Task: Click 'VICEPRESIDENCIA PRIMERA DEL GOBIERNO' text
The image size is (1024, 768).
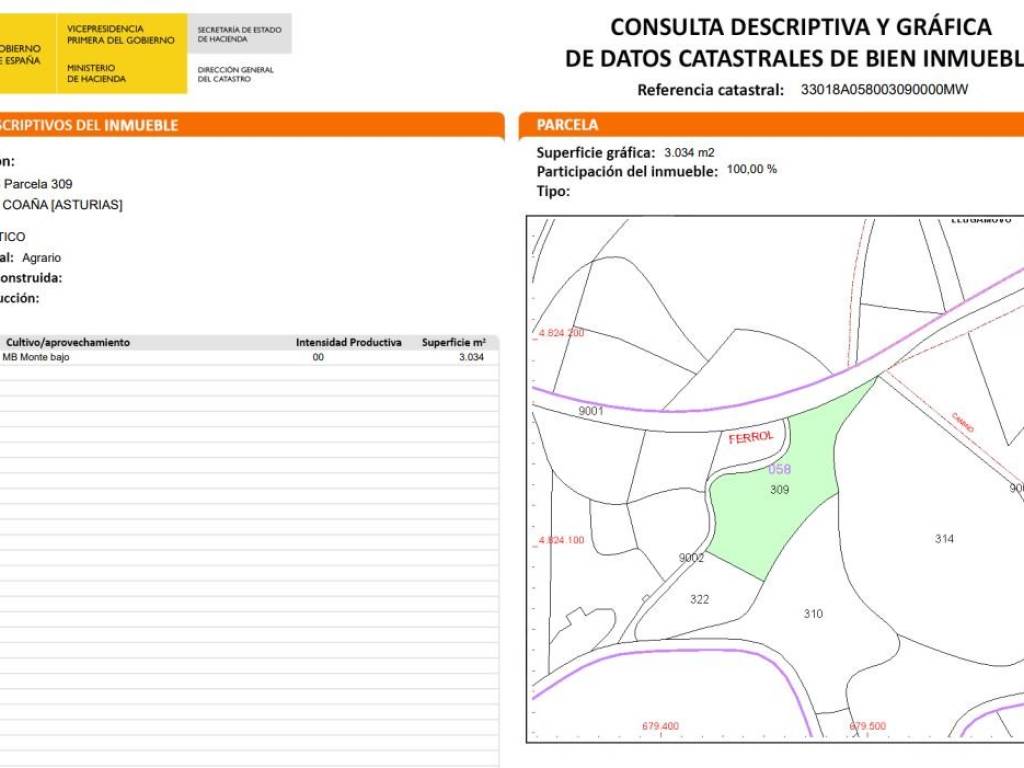Action: point(121,35)
